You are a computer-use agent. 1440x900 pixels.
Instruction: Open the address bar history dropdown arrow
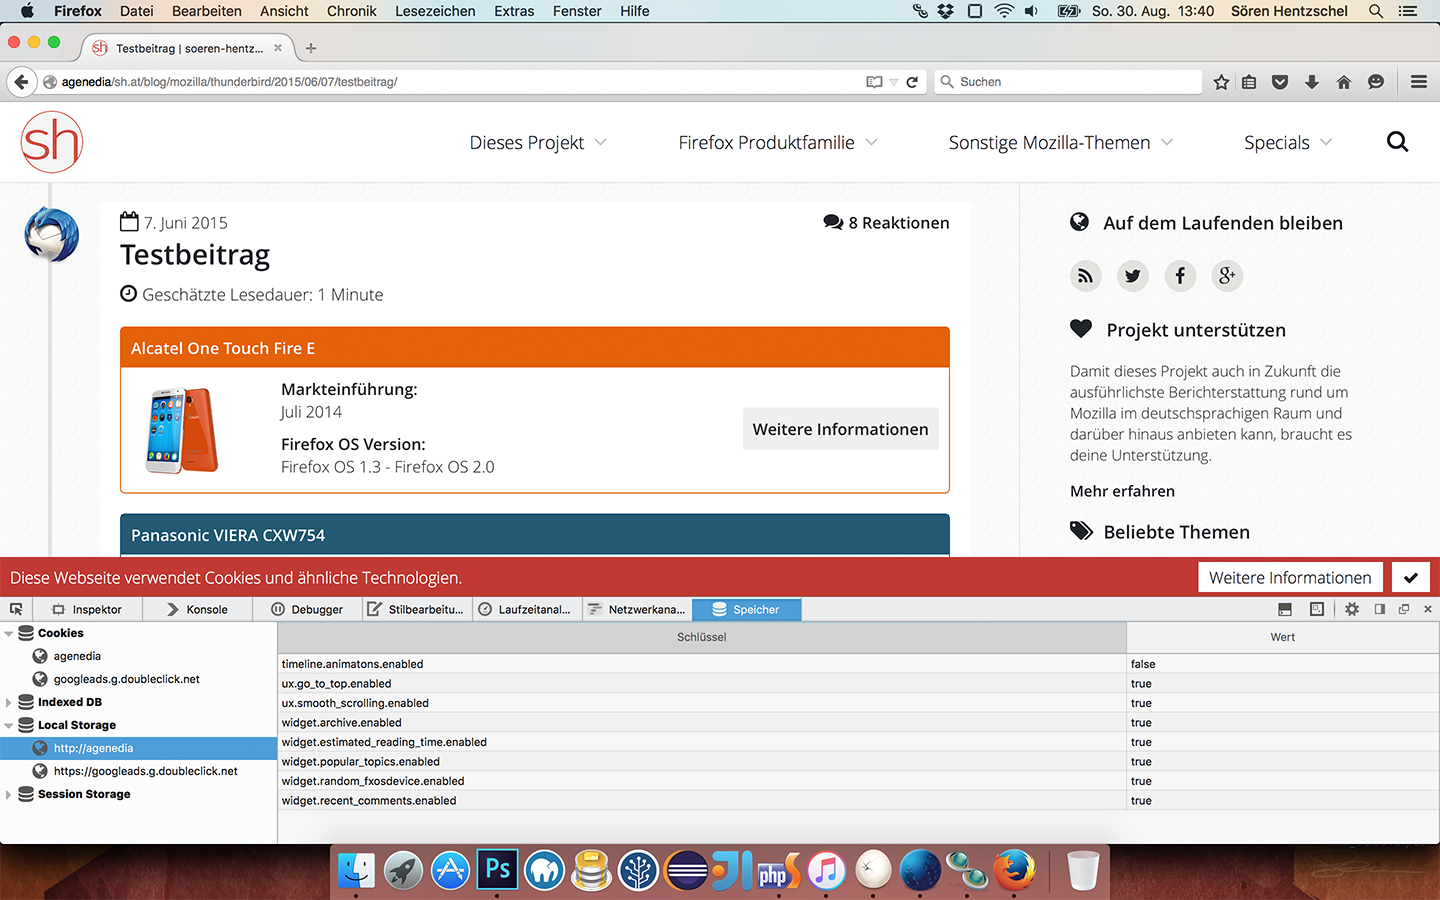pyautogui.click(x=894, y=82)
